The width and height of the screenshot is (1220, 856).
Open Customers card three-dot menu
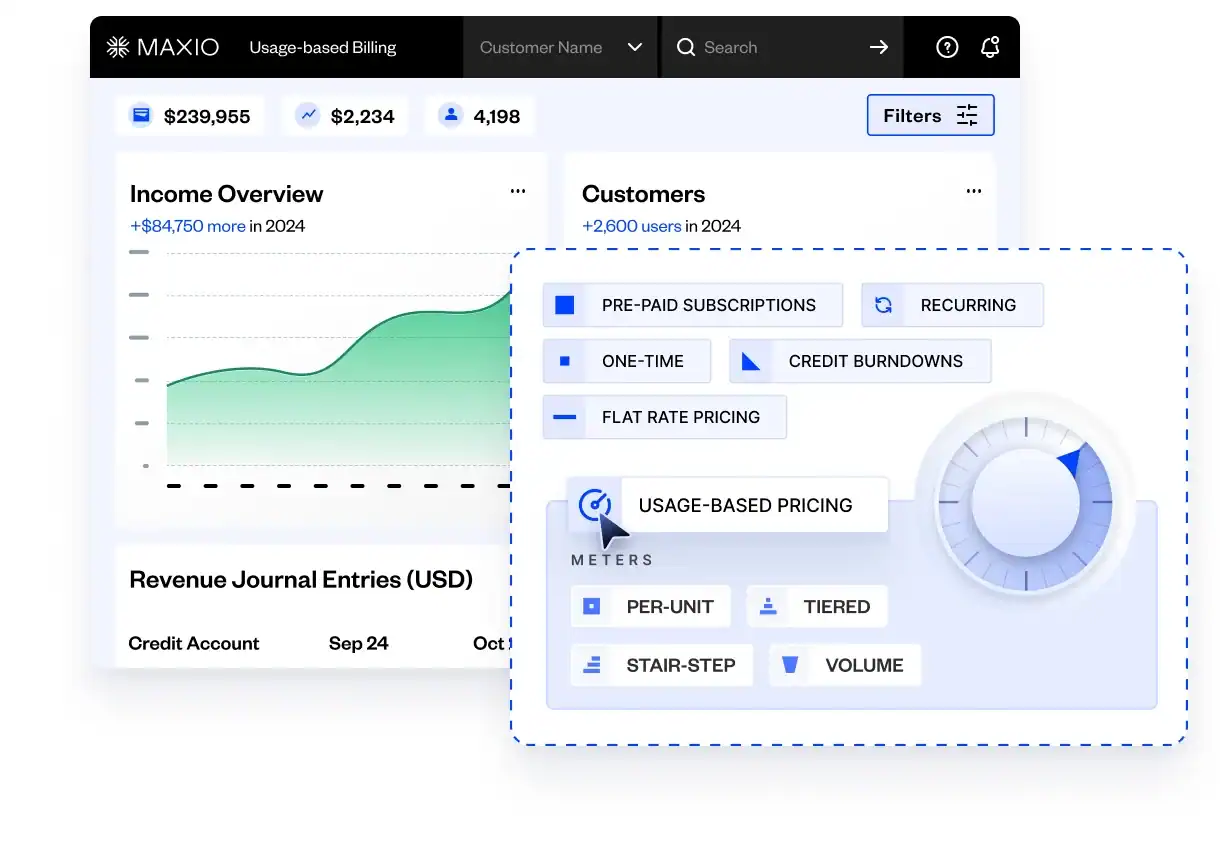tap(973, 192)
